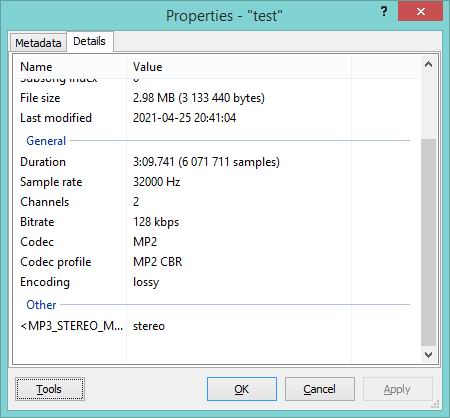Screen dimensions: 450x418
Task: Click the Cancel button
Action: (319, 389)
